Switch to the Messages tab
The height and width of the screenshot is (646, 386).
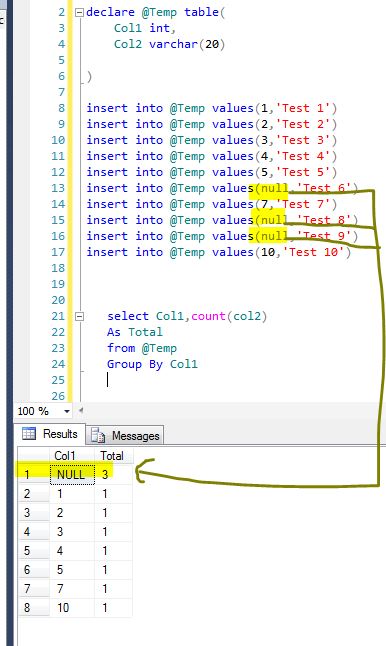[125, 435]
